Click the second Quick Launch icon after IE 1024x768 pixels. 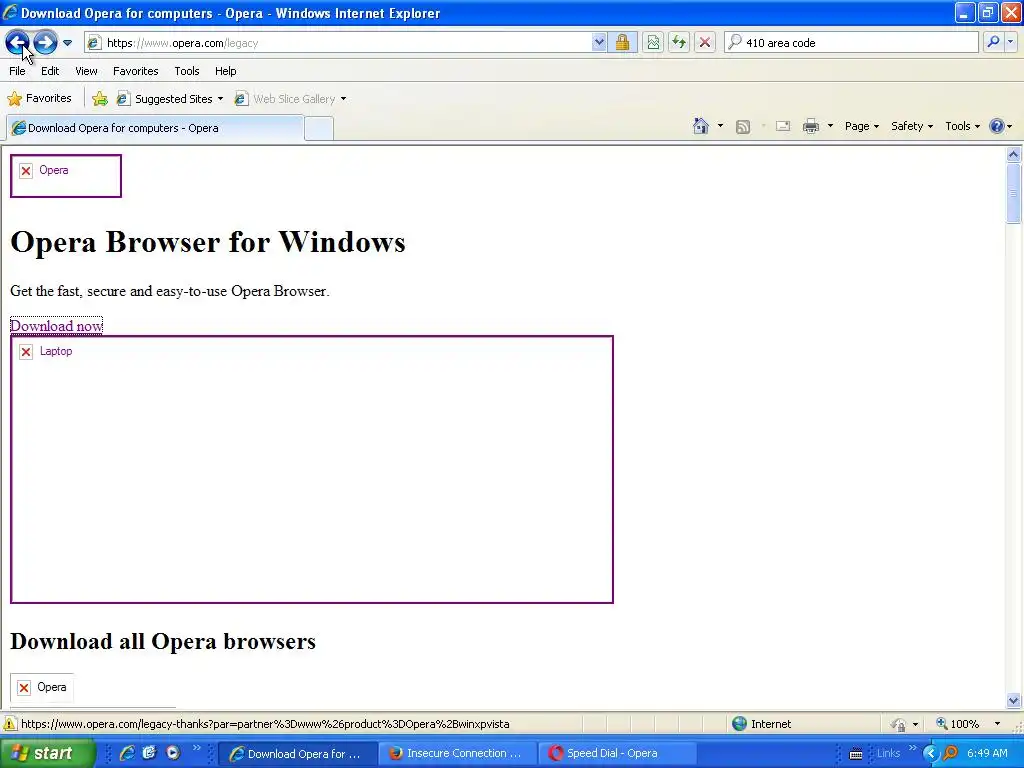150,753
